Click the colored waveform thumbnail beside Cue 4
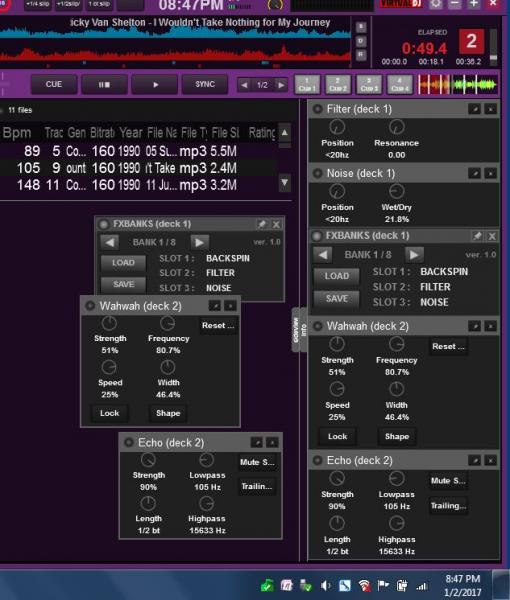Image resolution: width=510 pixels, height=600 pixels. tap(457, 85)
